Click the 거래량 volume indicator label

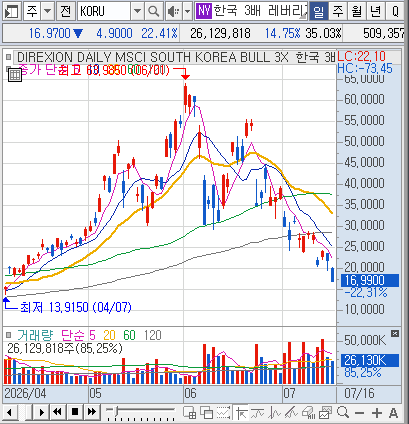click(x=35, y=335)
